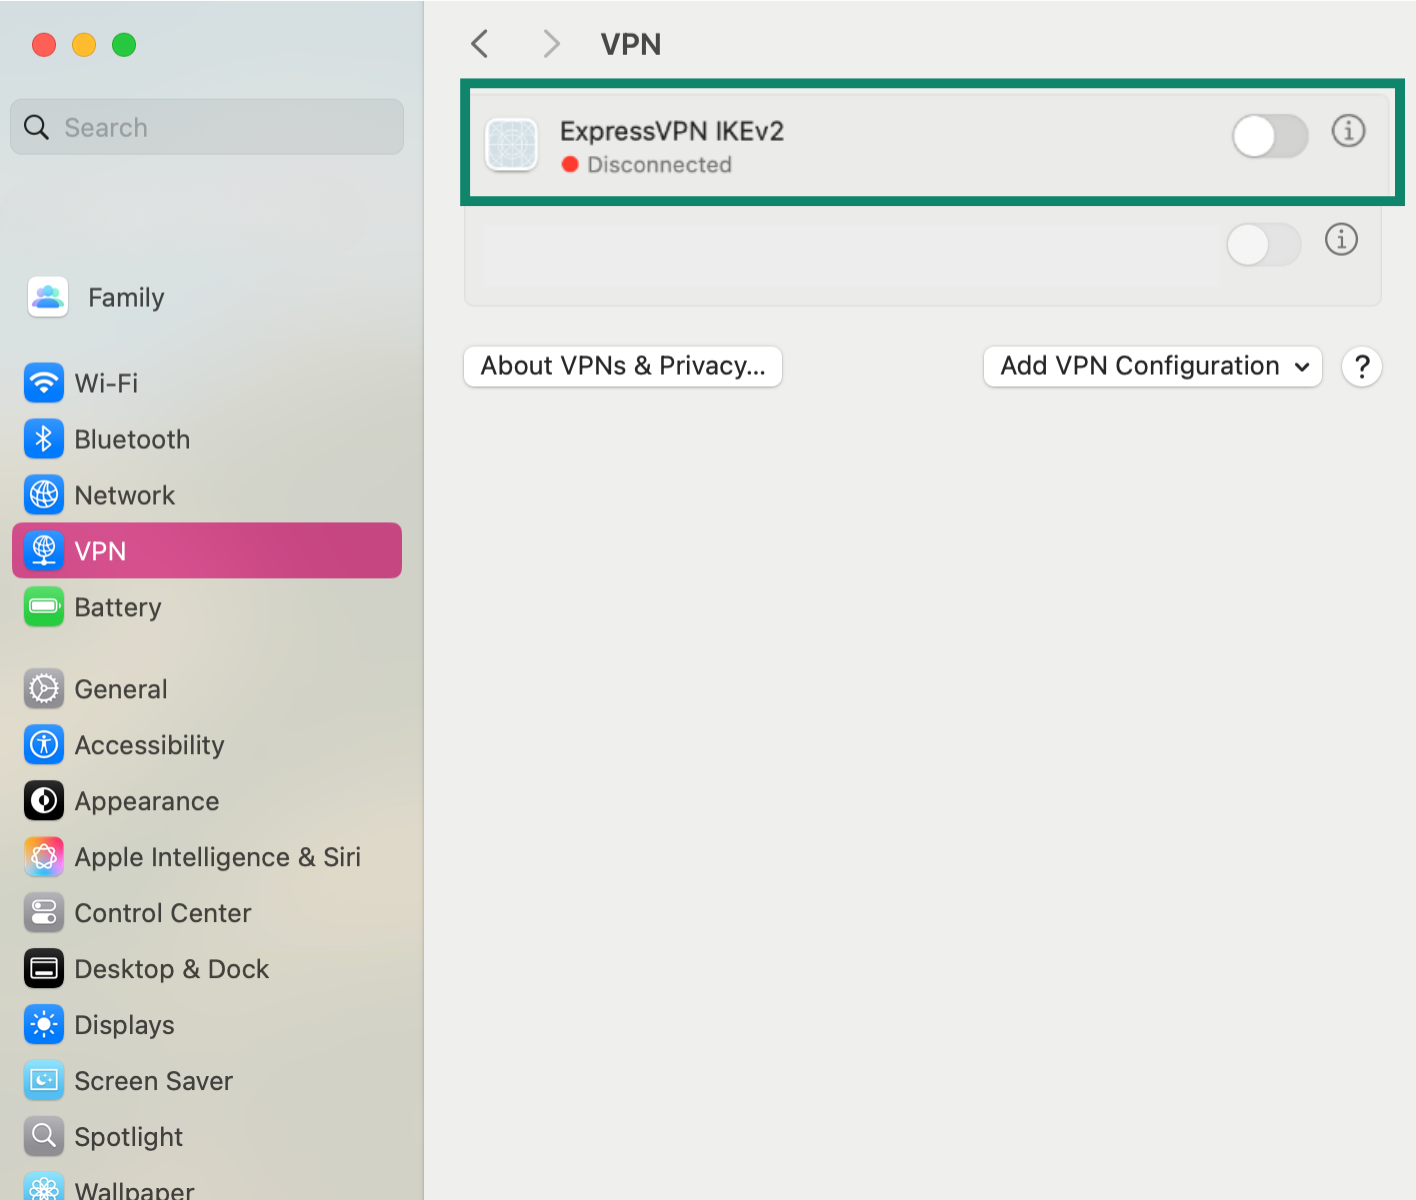
Task: Open Battery settings
Action: point(43,607)
